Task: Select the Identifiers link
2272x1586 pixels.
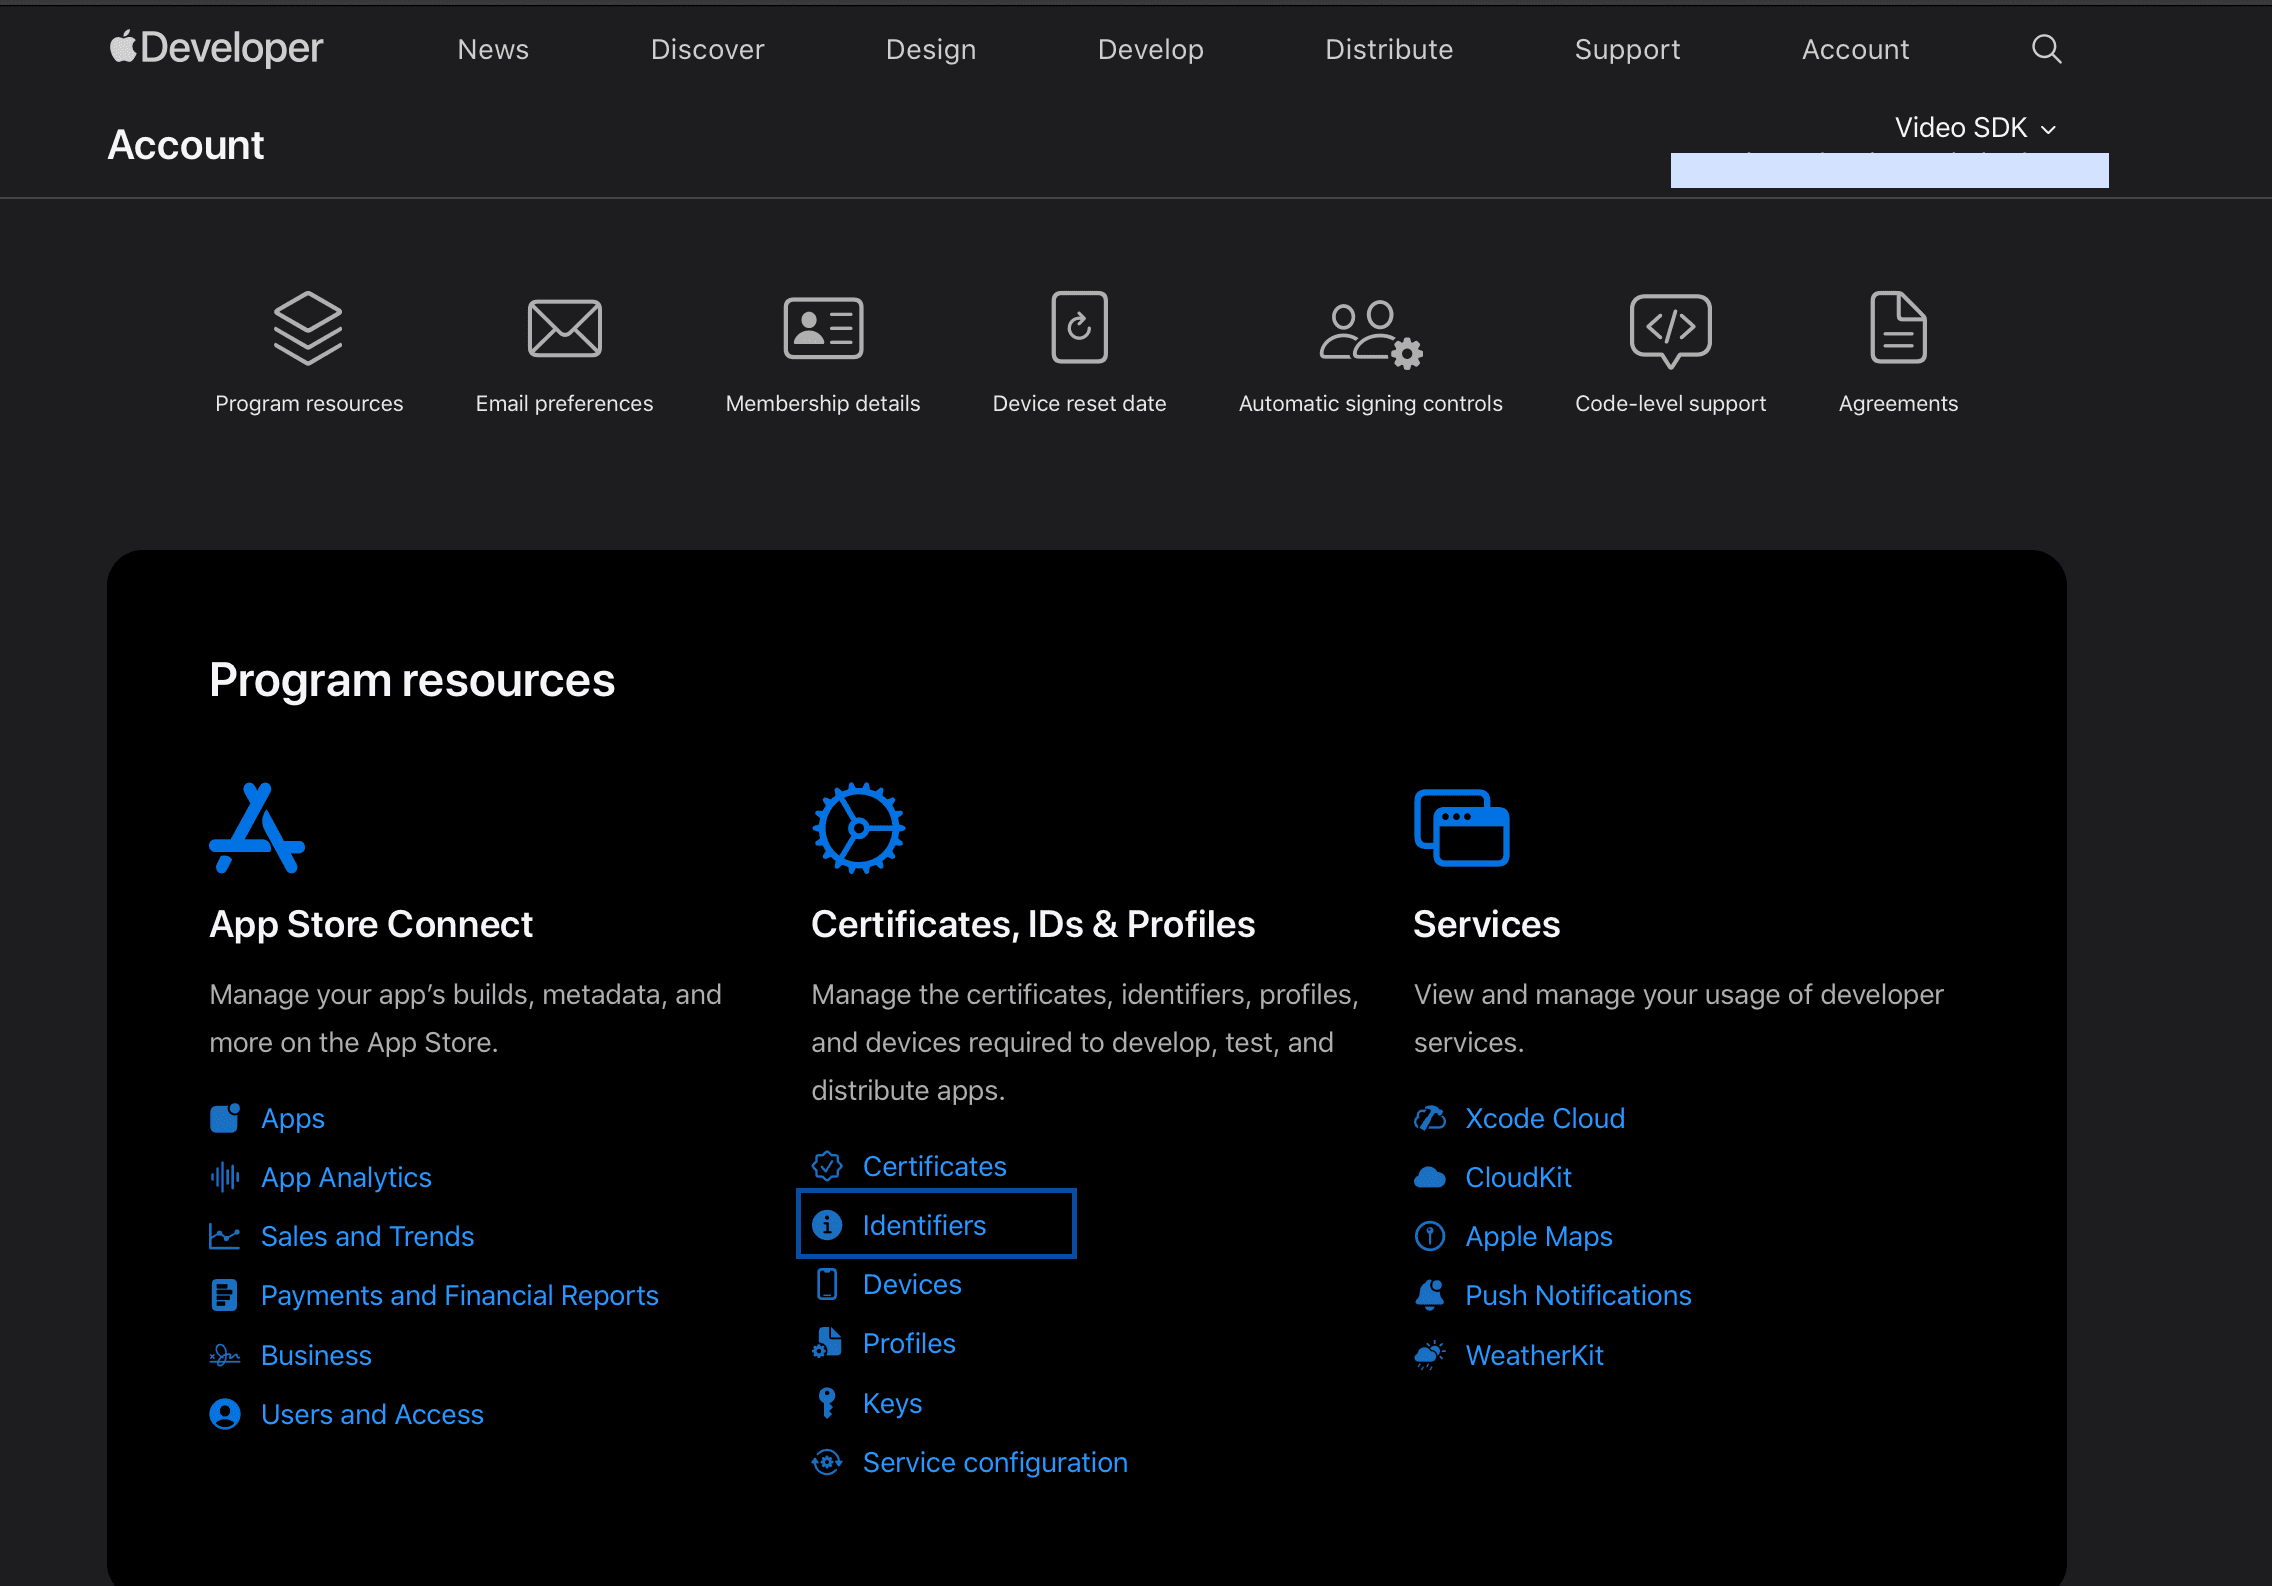Action: [924, 1225]
